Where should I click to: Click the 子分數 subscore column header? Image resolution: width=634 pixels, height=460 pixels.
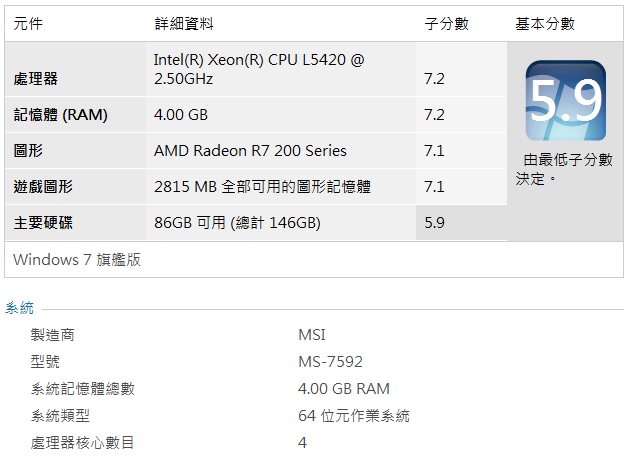coord(446,23)
